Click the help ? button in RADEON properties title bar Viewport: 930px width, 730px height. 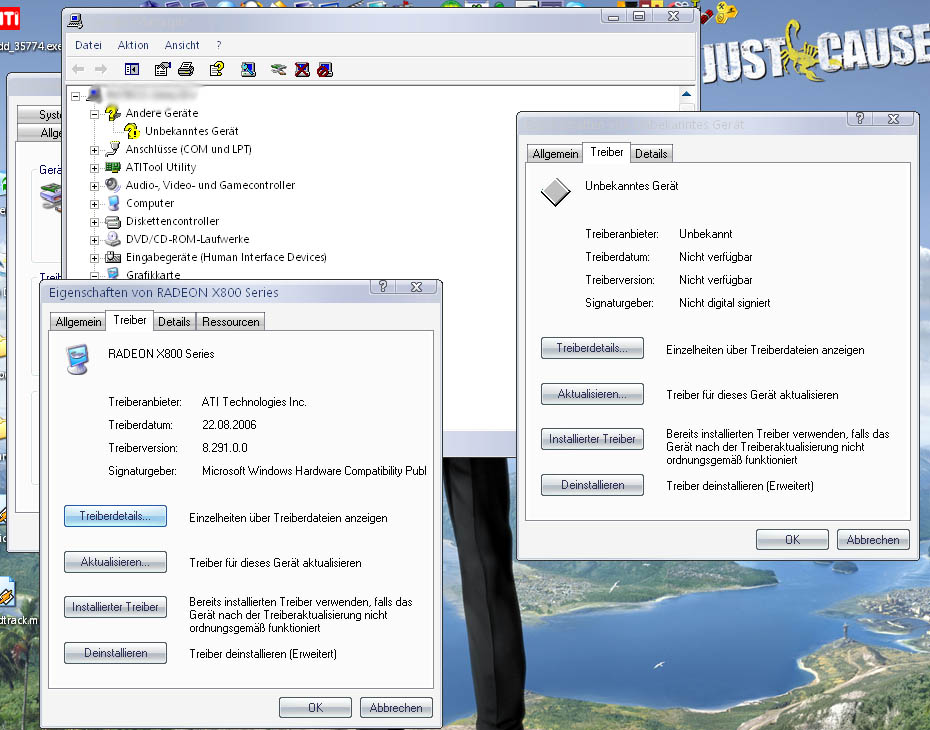click(383, 286)
